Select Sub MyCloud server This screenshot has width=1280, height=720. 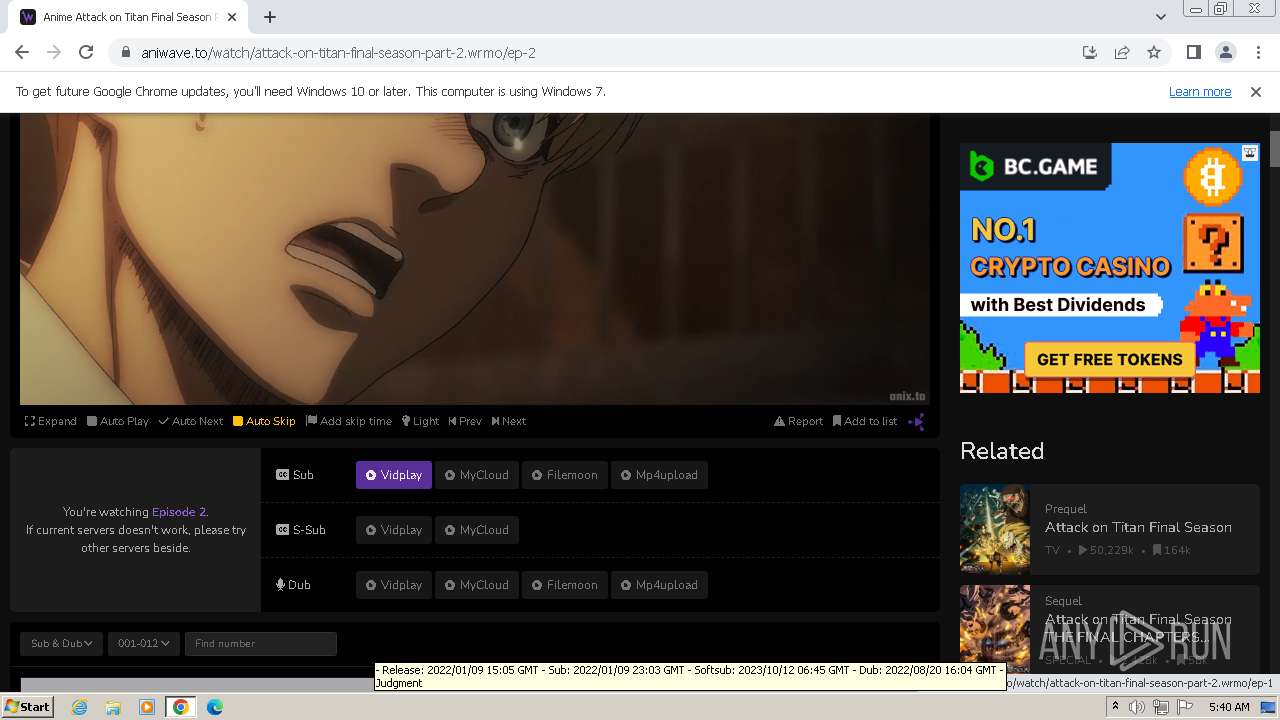point(477,475)
